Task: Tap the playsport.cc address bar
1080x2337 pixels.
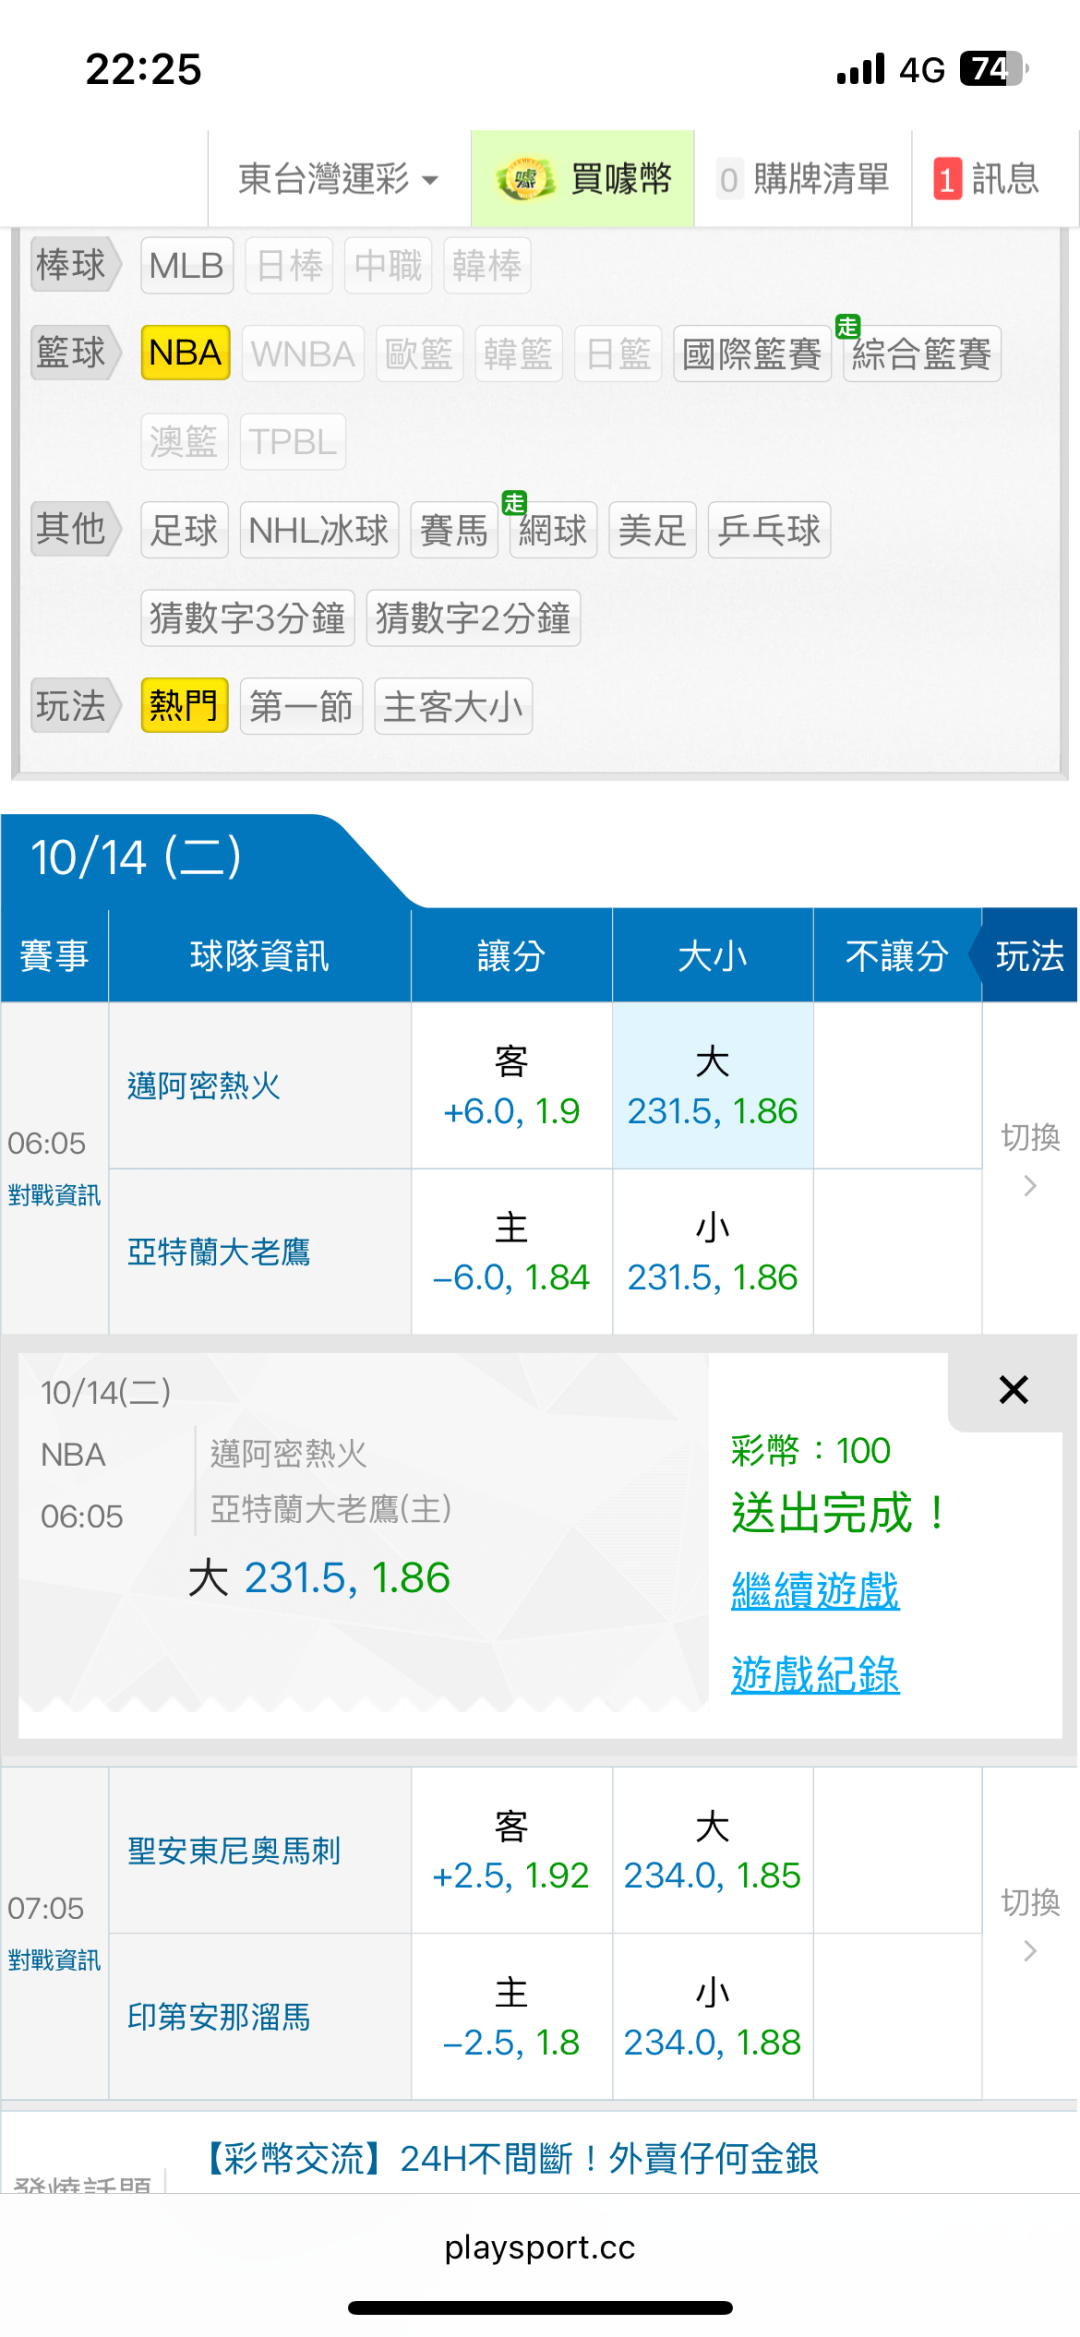Action: (x=540, y=2248)
